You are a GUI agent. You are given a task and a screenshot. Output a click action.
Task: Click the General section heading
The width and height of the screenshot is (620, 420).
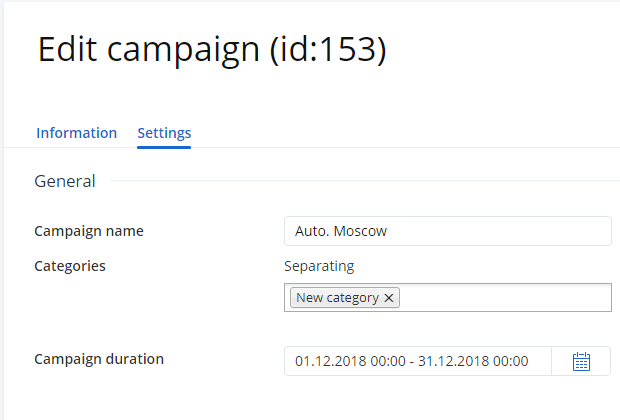[x=65, y=181]
